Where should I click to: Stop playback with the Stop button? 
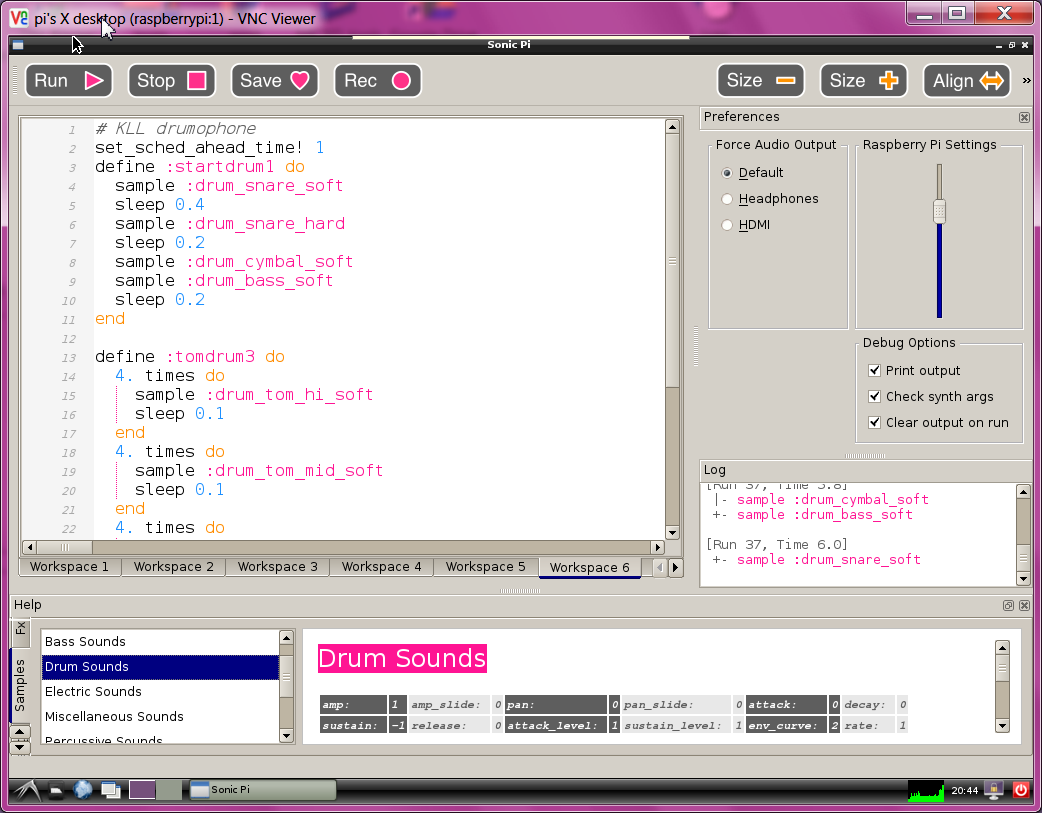(x=171, y=81)
